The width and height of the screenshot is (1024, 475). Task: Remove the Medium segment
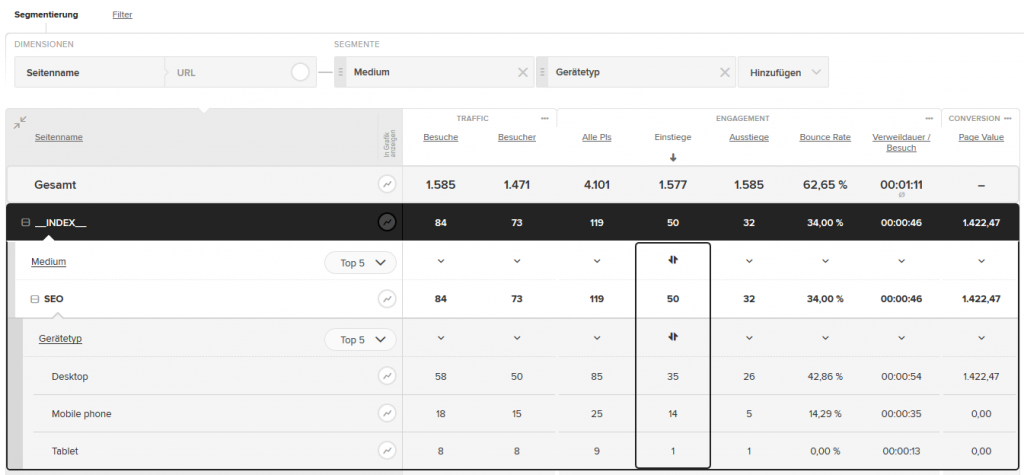(x=522, y=73)
